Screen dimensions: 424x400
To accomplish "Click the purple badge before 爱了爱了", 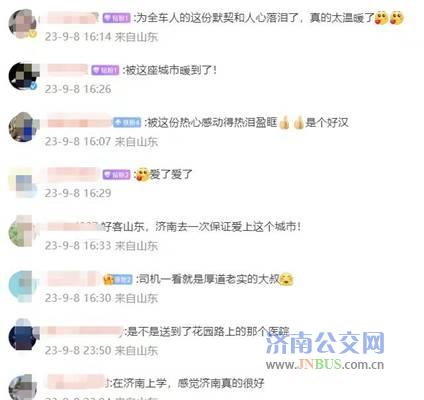I will click(x=116, y=174).
